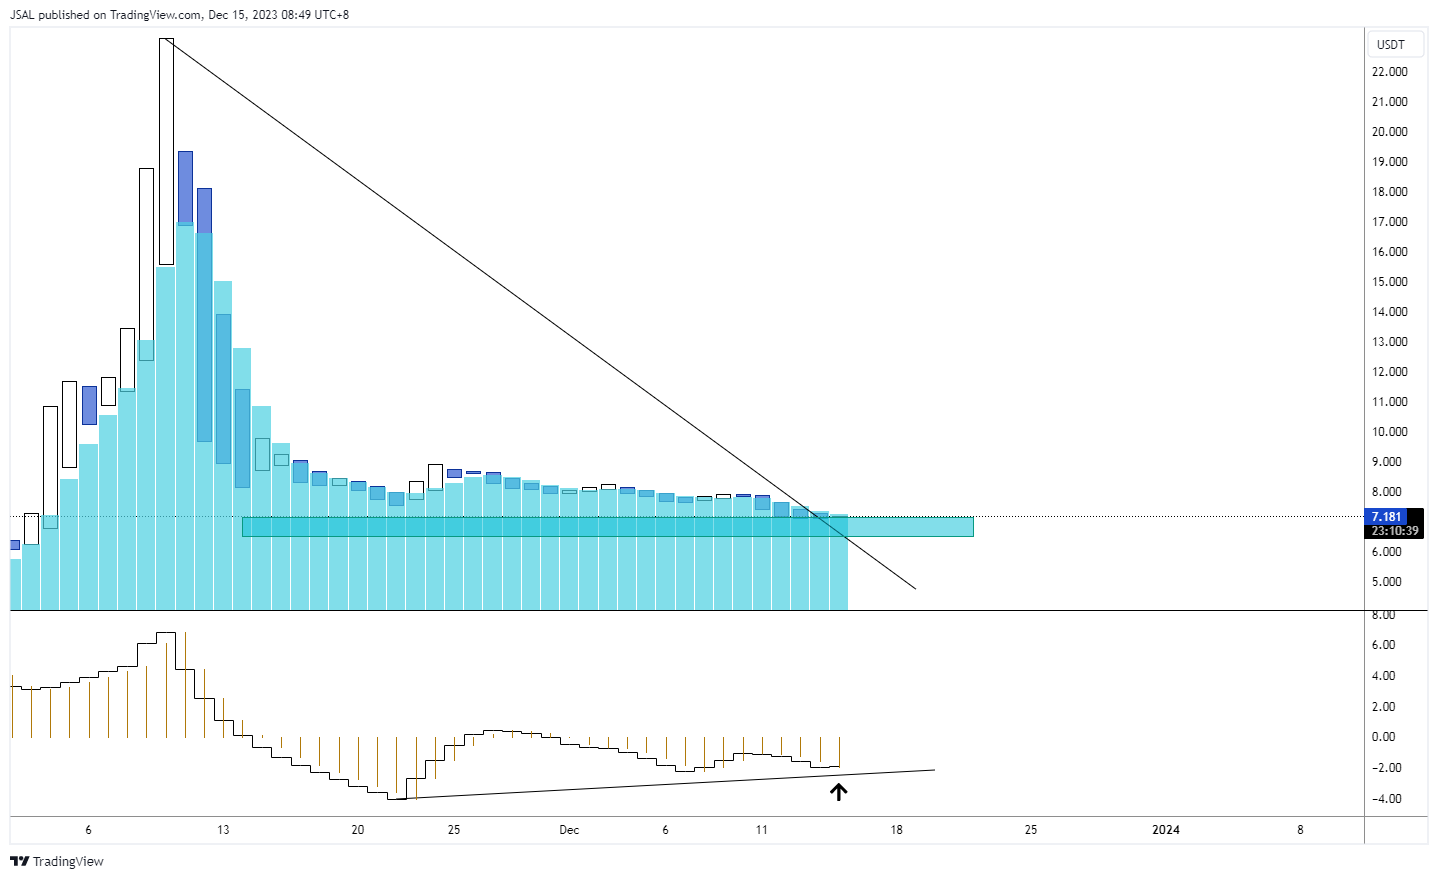Click the countdown timer 23:10:39
The height and width of the screenshot is (879, 1438).
(1395, 531)
